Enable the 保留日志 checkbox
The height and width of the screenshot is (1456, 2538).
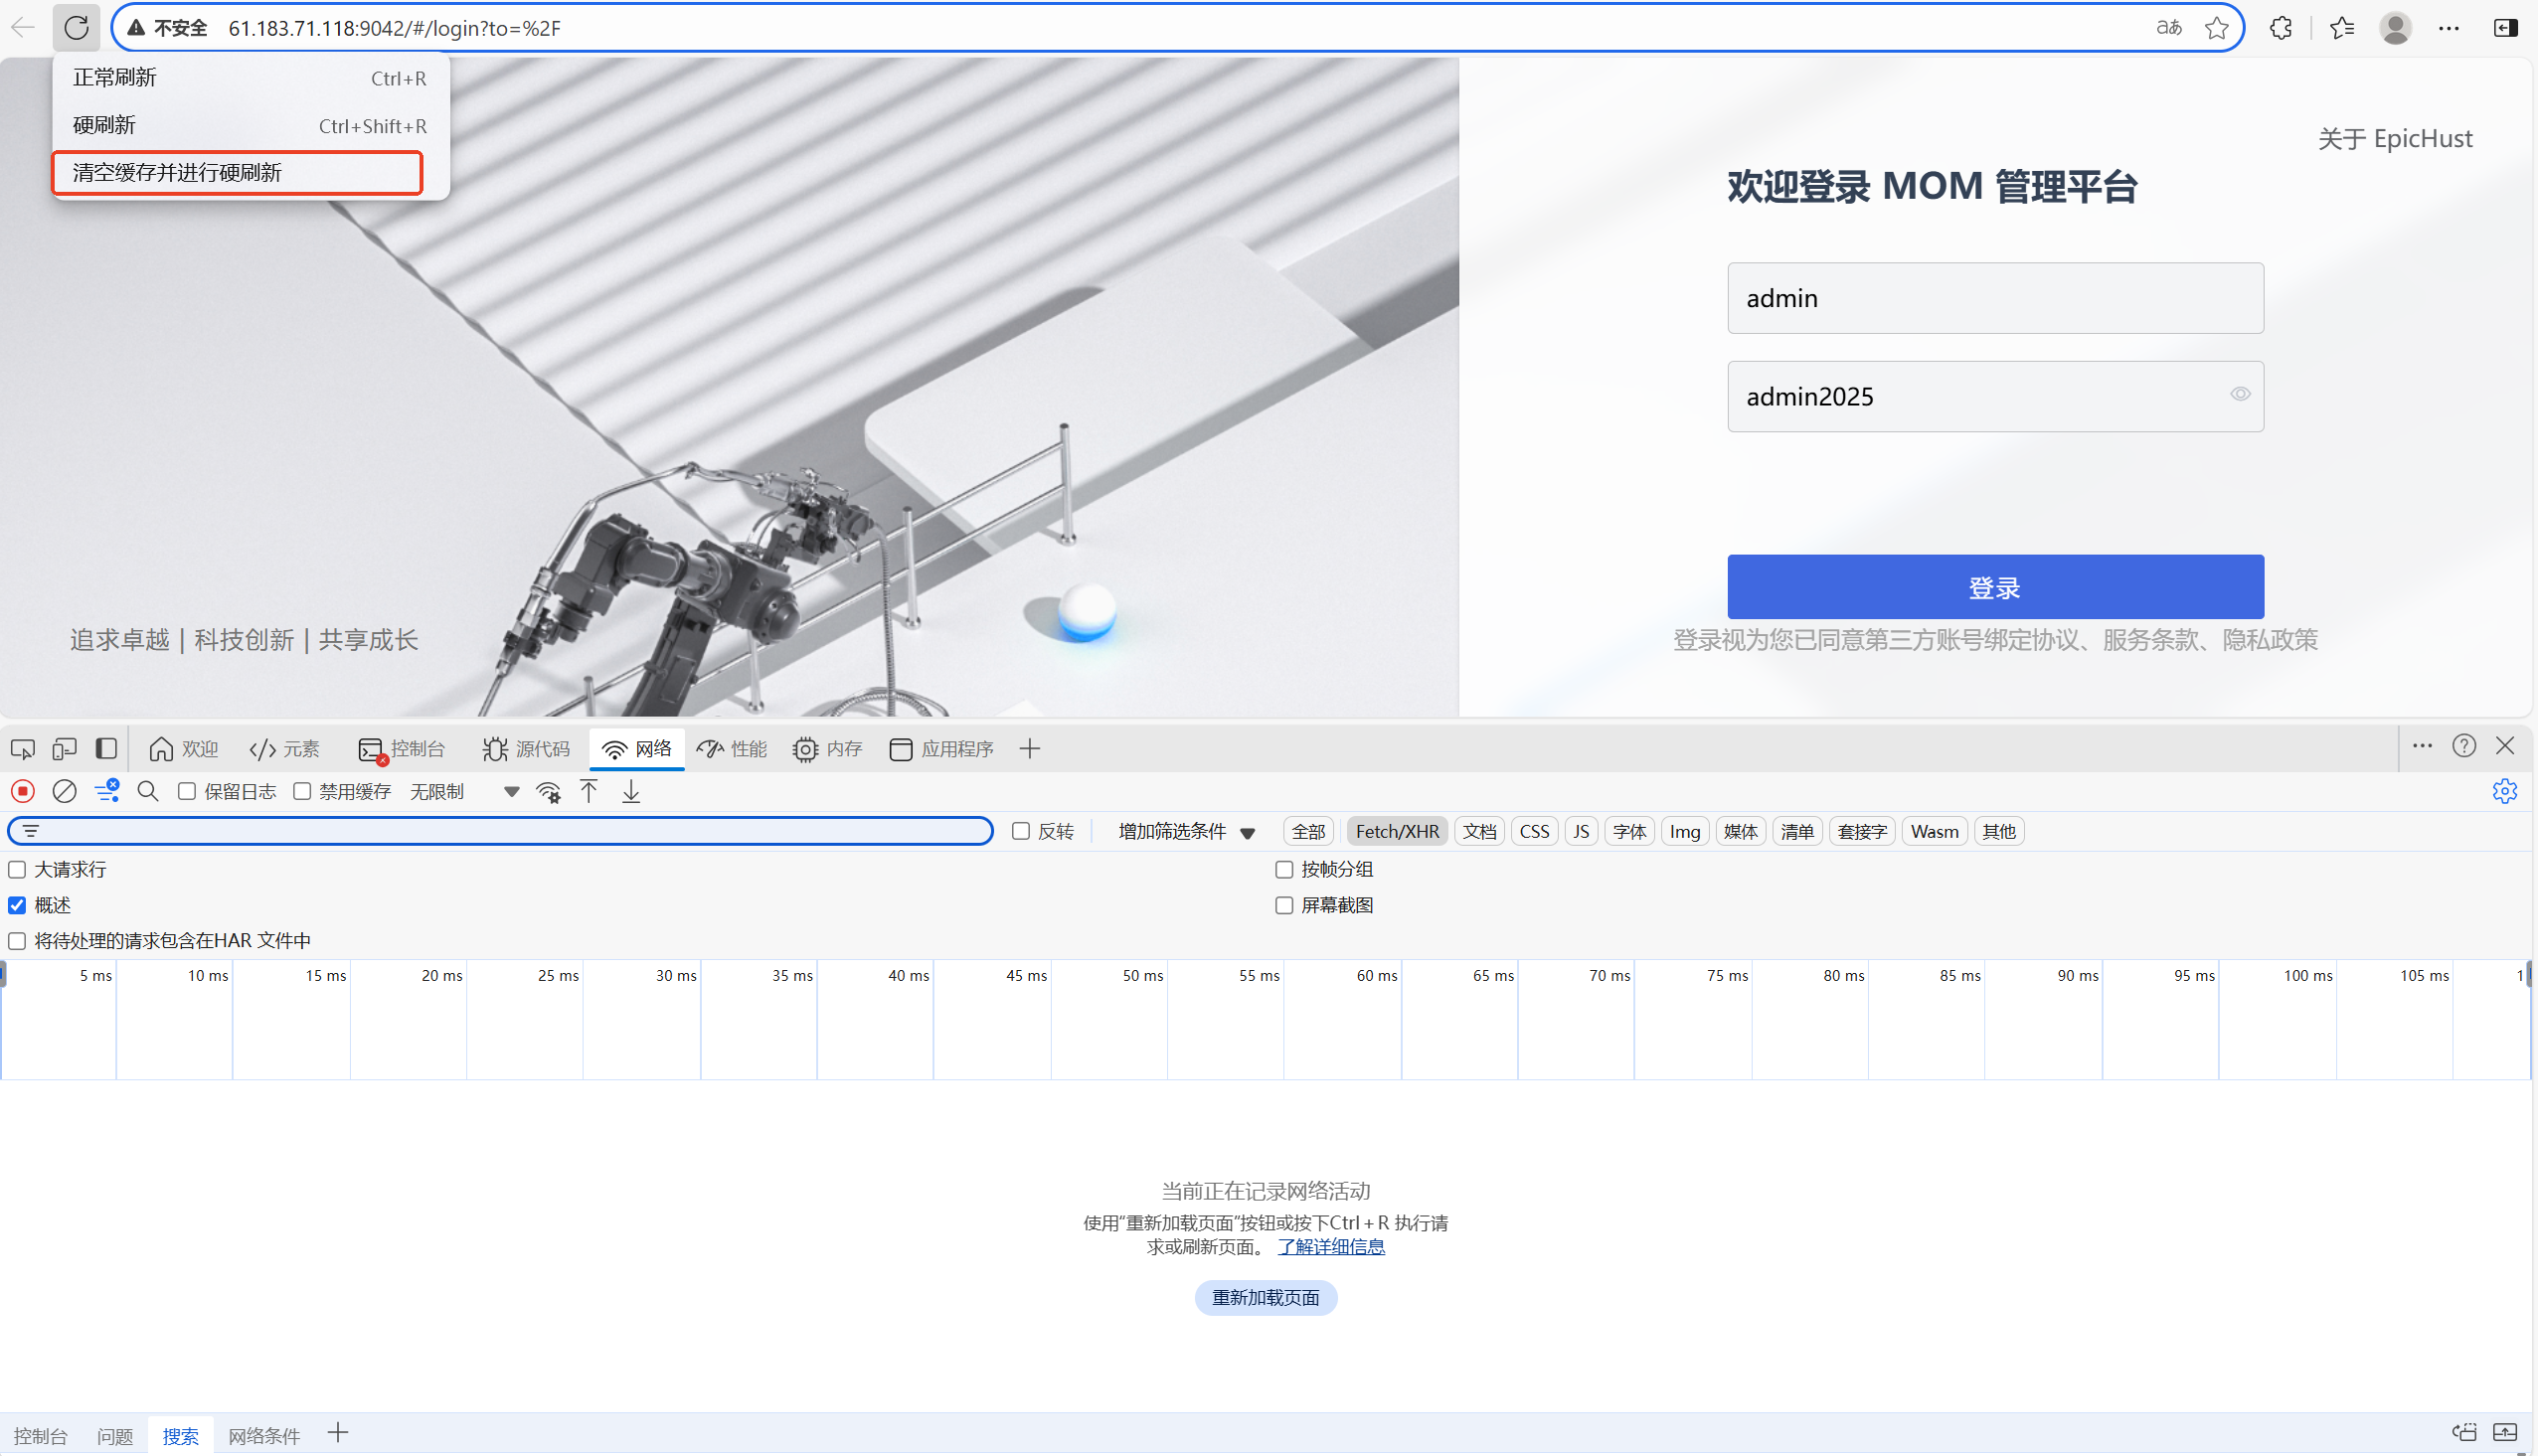pyautogui.click(x=187, y=792)
